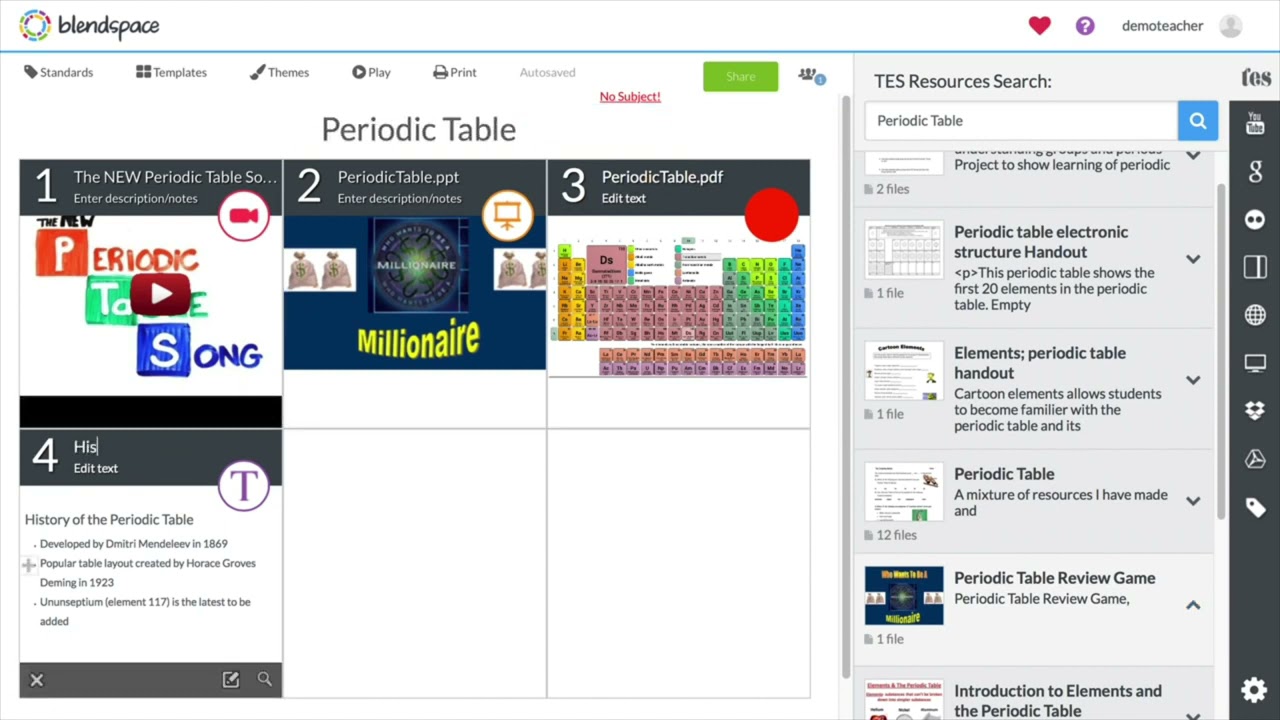The image size is (1280, 720).
Task: Click Developed by Dmitri Mendeleev bullet
Action: [x=134, y=544]
